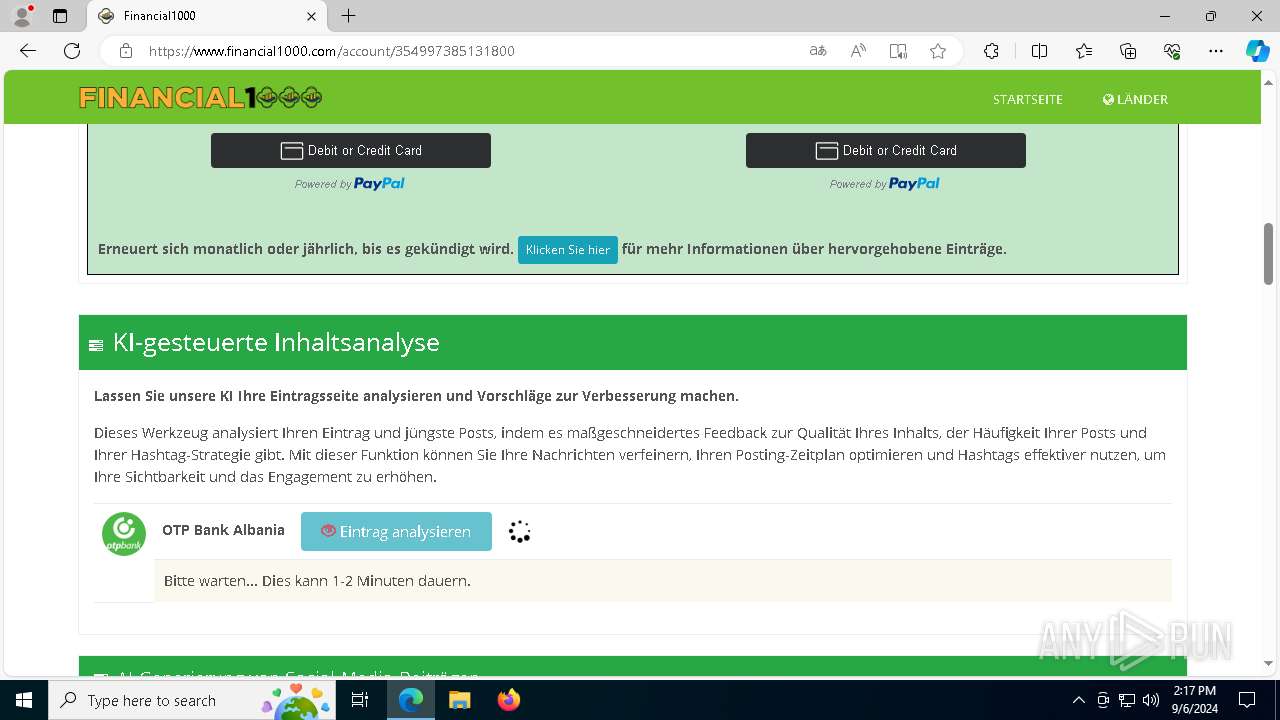The height and width of the screenshot is (720, 1280).
Task: Click the Edge icon on taskbar
Action: (411, 700)
